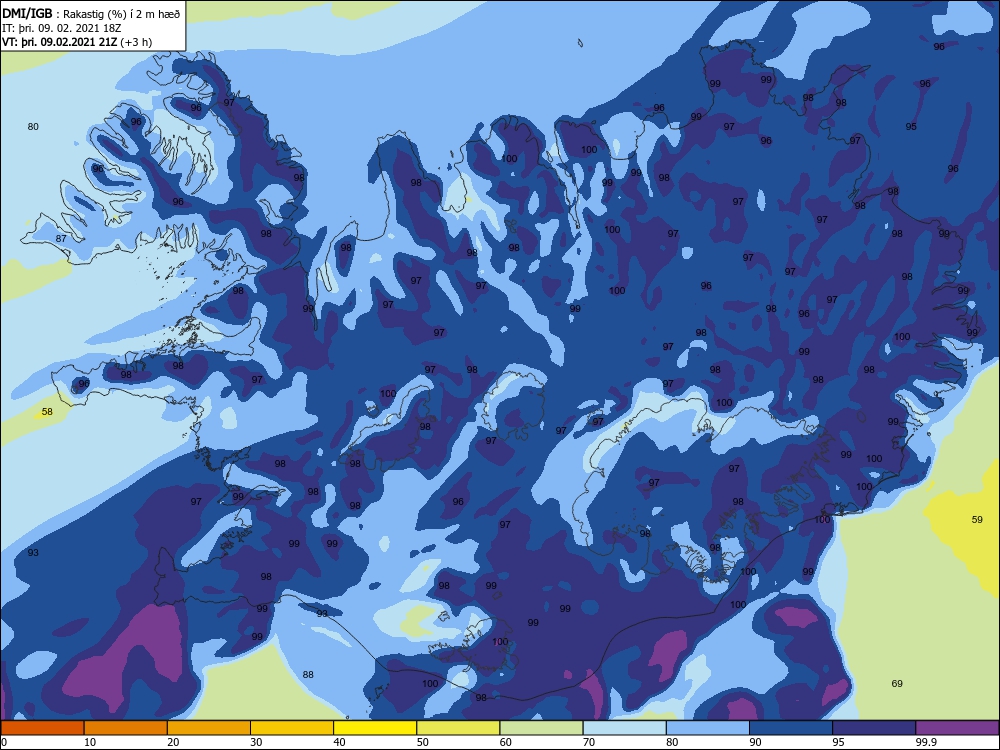Pick the light green 60–70 legend swatch

coord(541,728)
